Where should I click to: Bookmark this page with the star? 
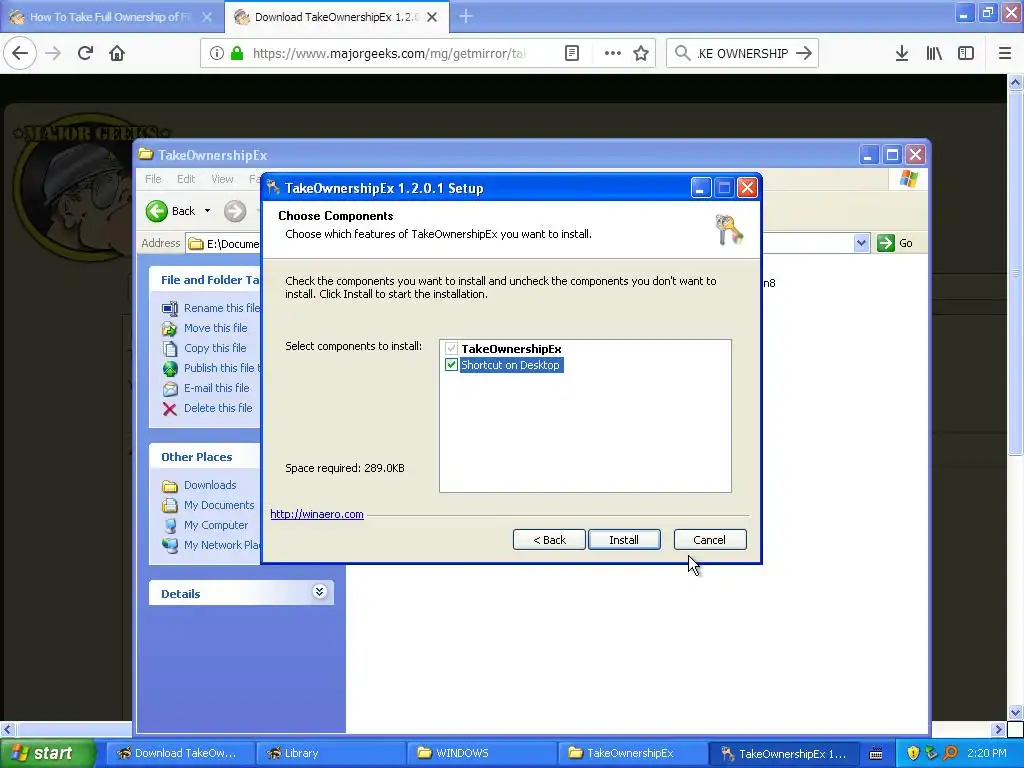pyautogui.click(x=641, y=53)
